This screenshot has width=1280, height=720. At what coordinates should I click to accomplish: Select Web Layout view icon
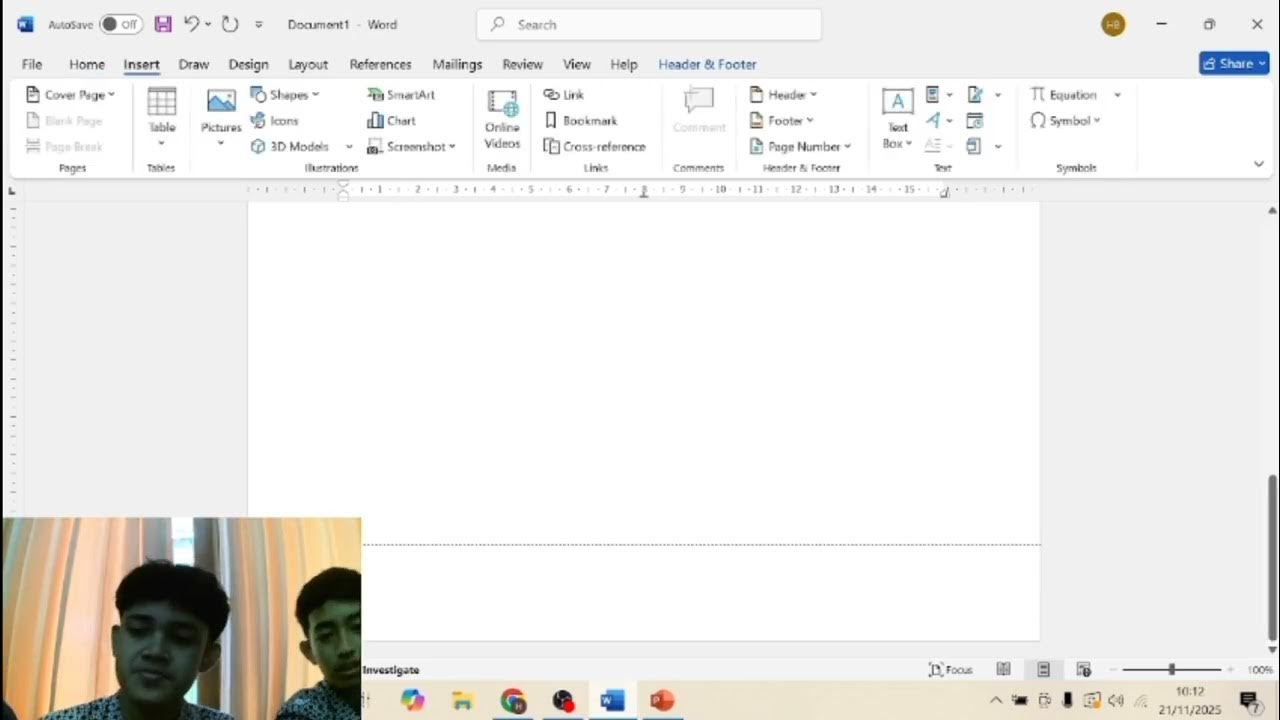tap(1083, 669)
